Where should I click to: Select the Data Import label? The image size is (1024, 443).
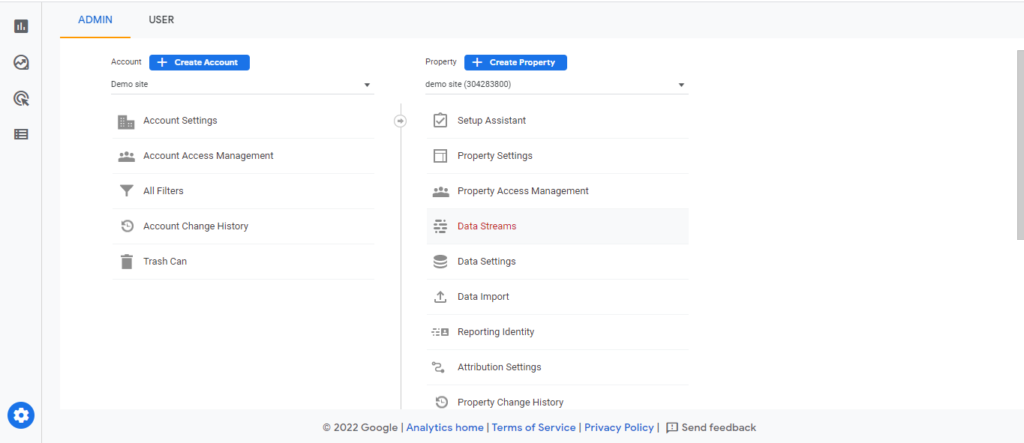(483, 297)
